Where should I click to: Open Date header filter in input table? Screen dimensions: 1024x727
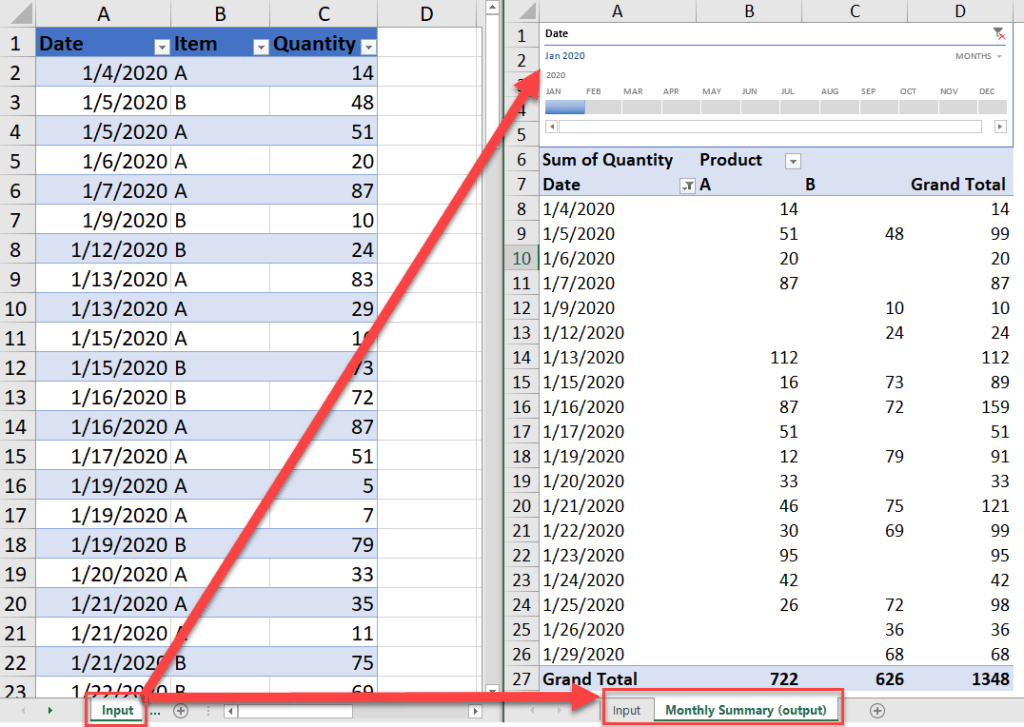pos(161,46)
